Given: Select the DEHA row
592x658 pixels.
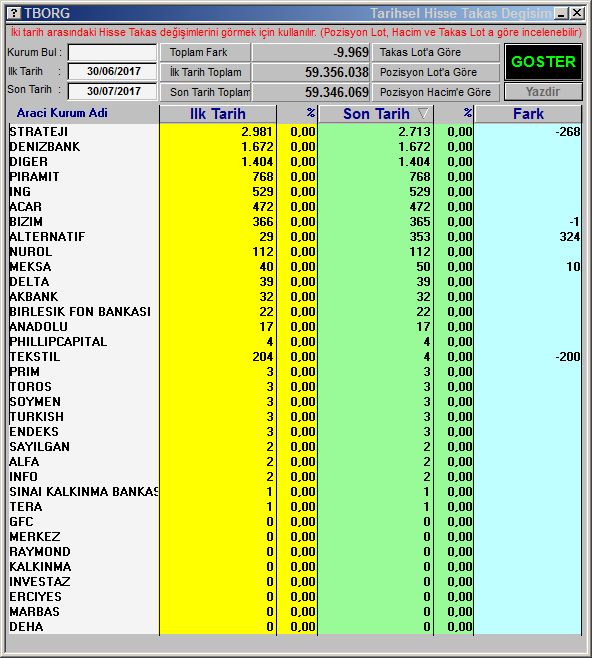Looking at the screenshot, I should (295, 627).
